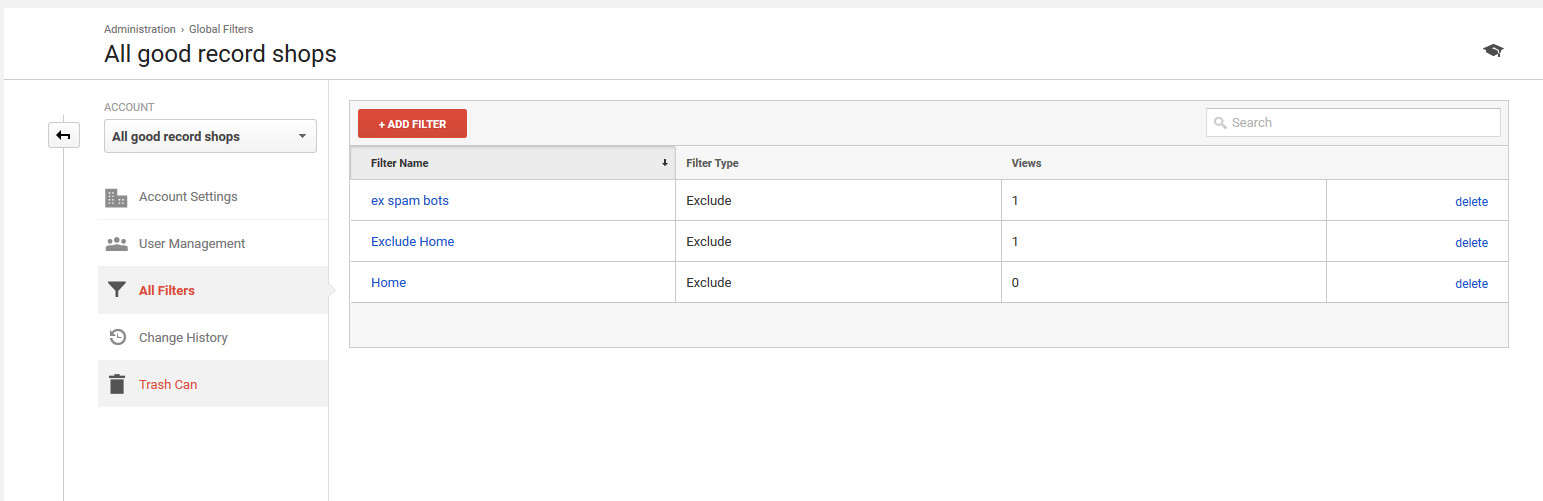Delete the 'Exclude Home' filter

coord(1471,243)
